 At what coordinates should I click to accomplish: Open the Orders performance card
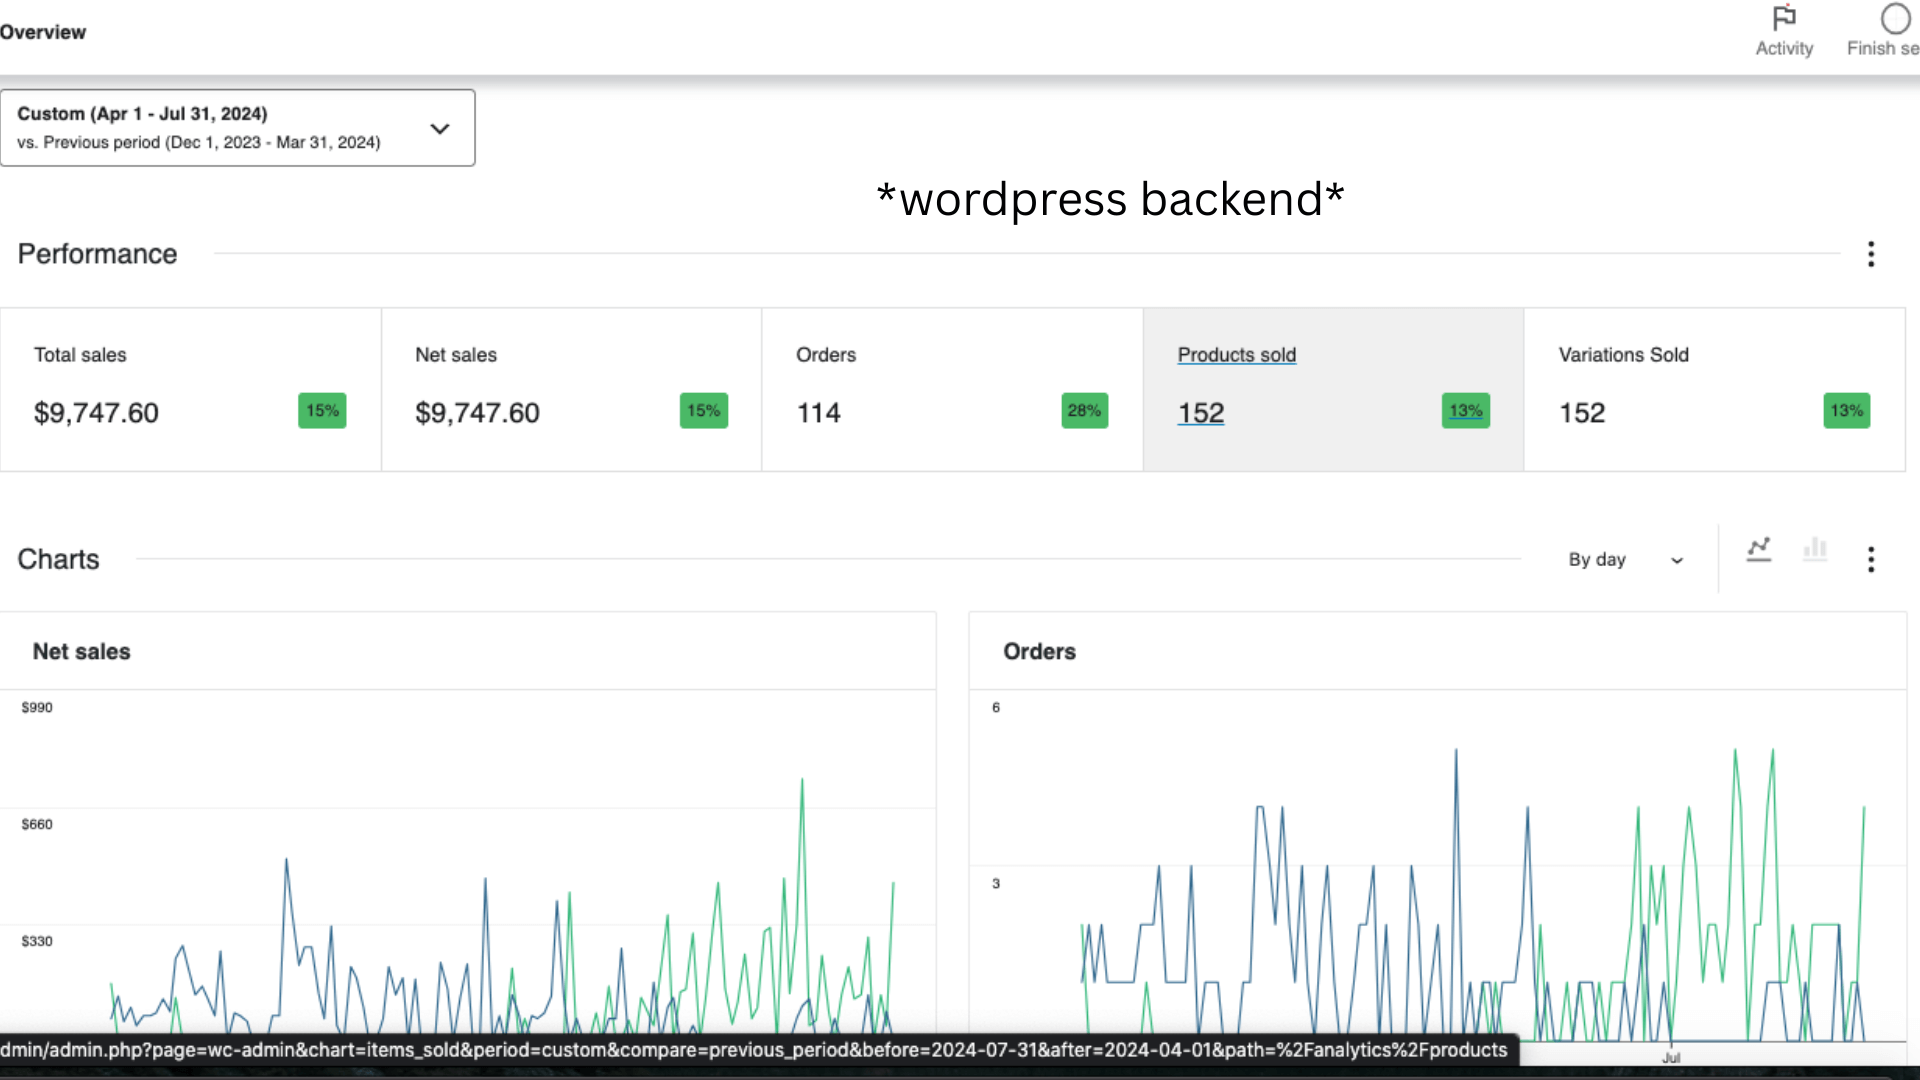click(951, 390)
